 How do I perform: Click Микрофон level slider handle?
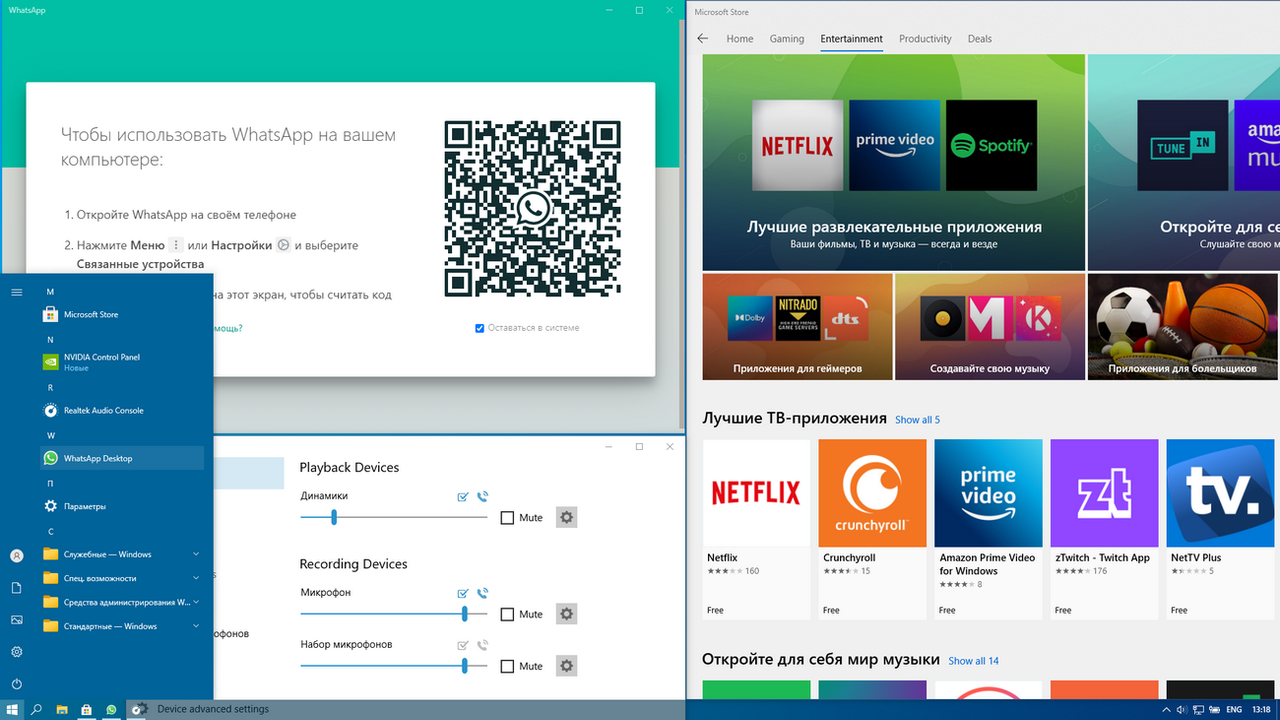point(465,614)
